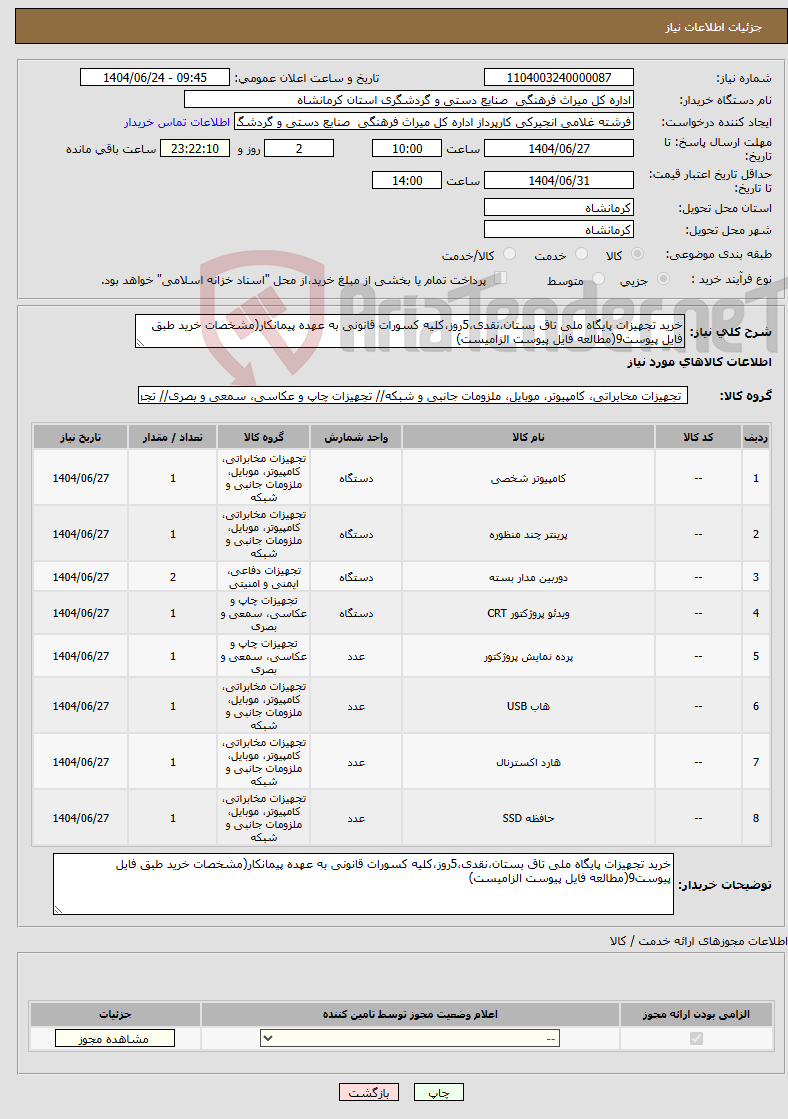Viewport: 788px width, 1119px height.
Task: Click the تعداد / مقدار column header
Action: [x=173, y=437]
